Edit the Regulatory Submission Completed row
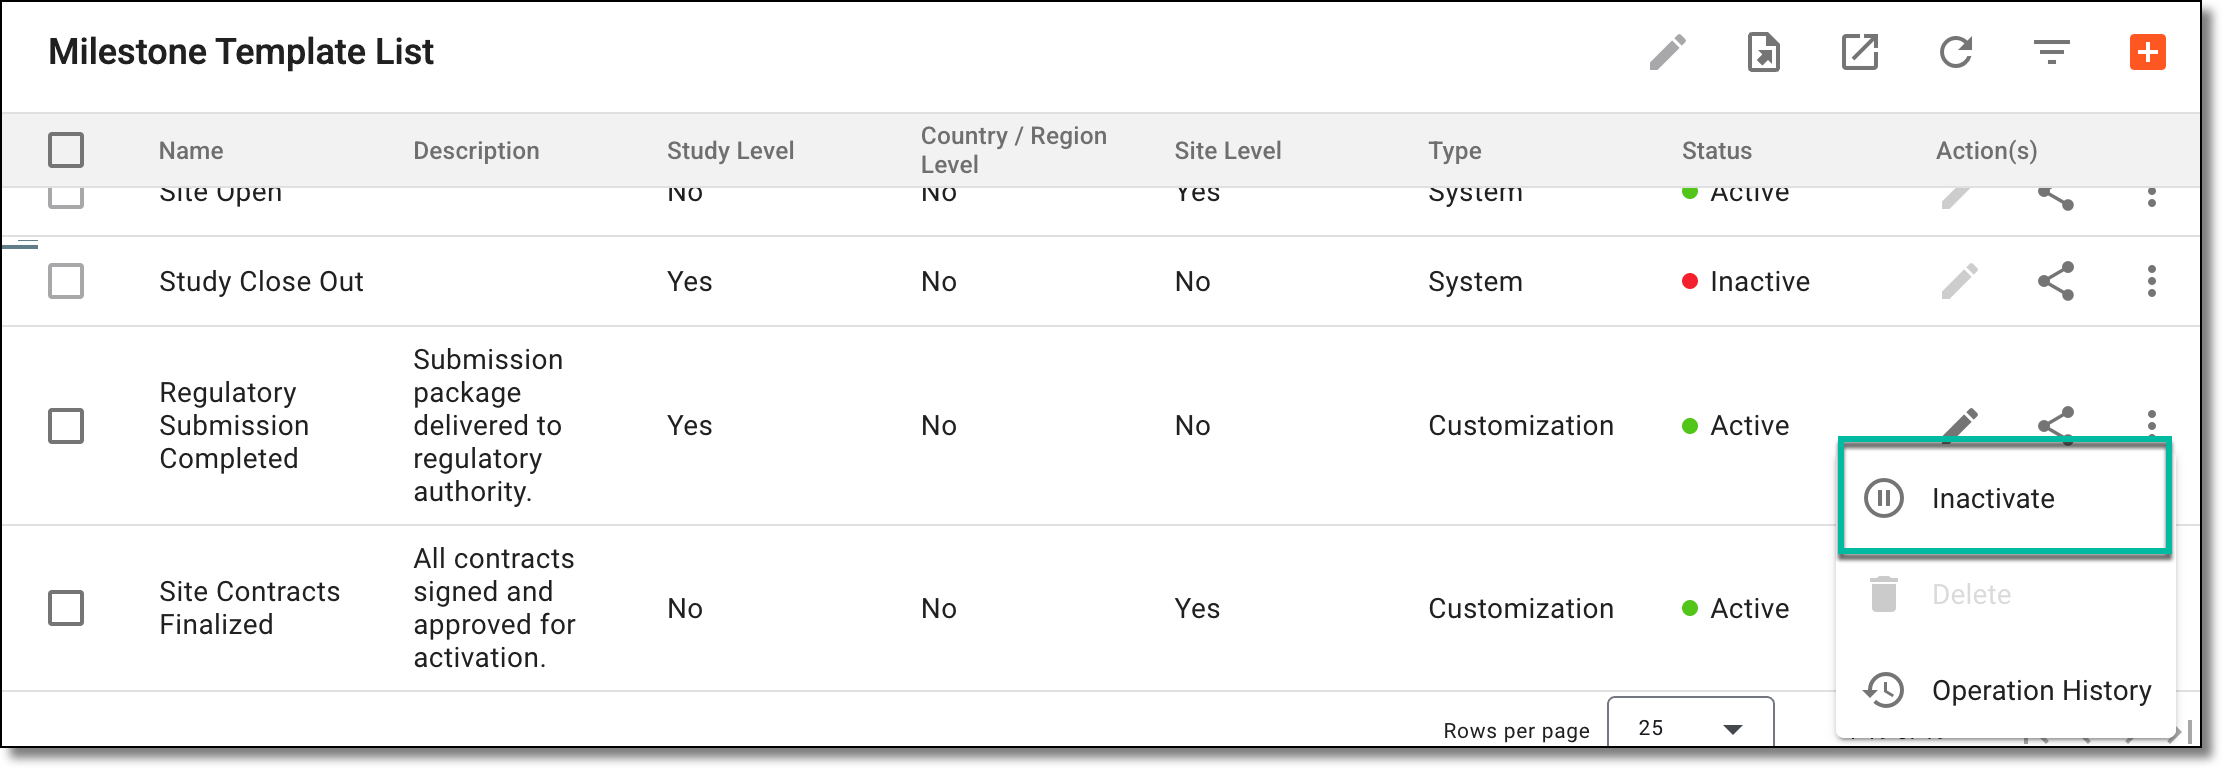Viewport: 2222px width, 768px height. coord(1959,424)
